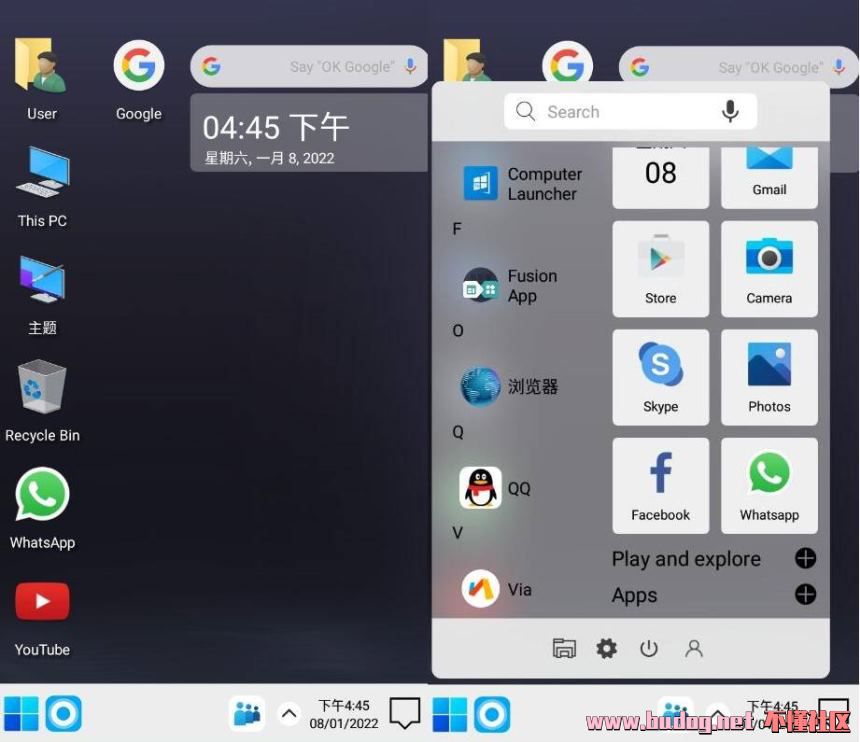Launch Via from the app list
The image size is (860, 742).
point(496,590)
